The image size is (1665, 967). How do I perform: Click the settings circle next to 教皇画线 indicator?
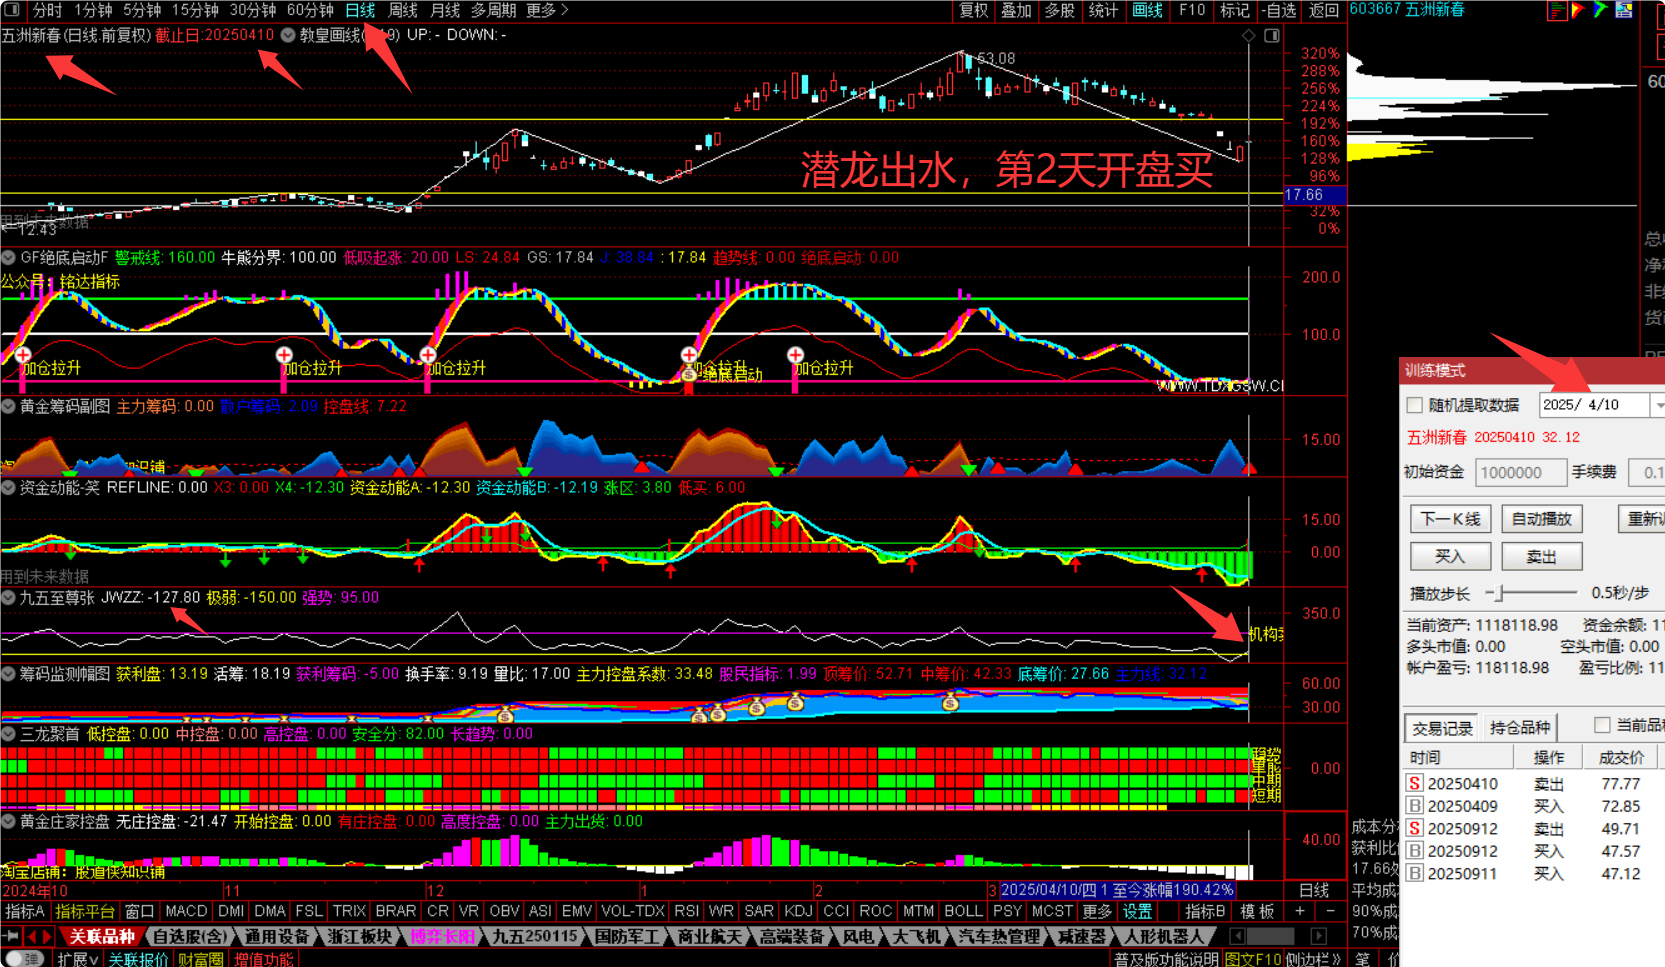pos(288,35)
